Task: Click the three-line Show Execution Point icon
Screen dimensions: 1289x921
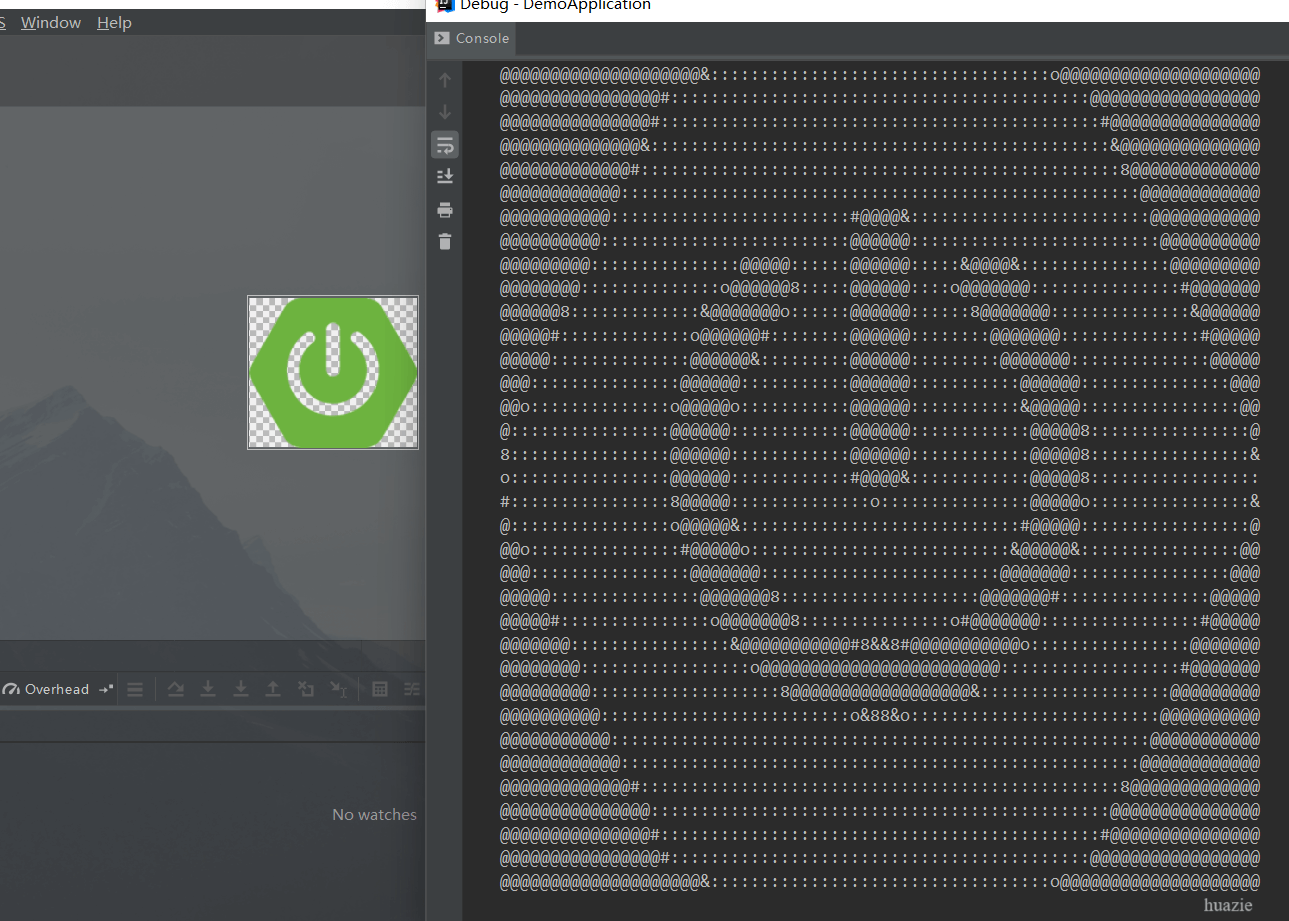Action: (135, 689)
